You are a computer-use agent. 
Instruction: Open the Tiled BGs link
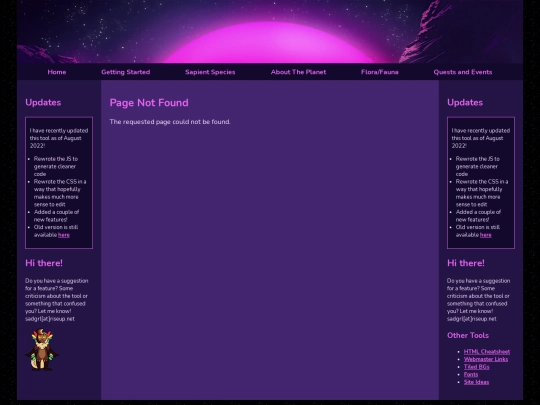[476, 367]
